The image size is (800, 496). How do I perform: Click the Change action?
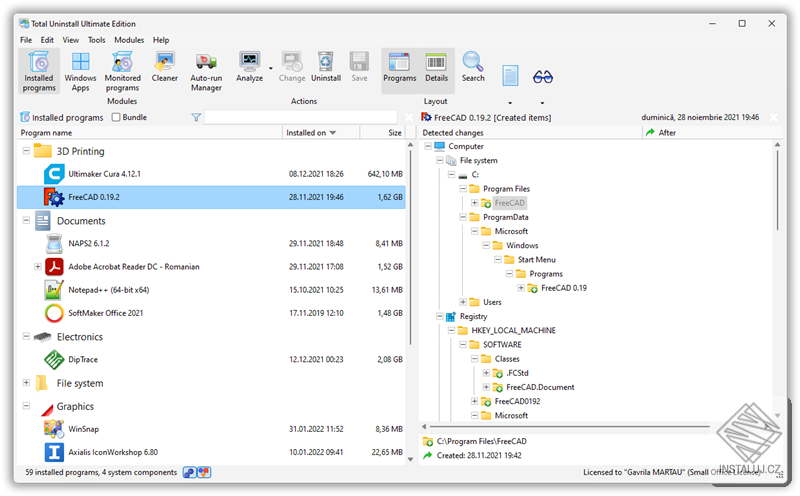click(x=292, y=67)
